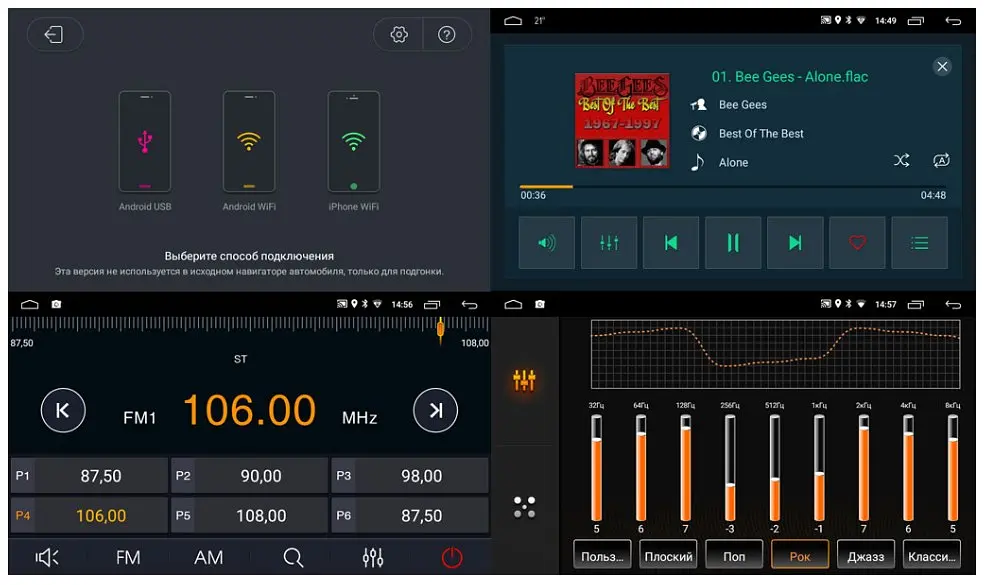Open the music playlist list icon
The image size is (984, 585).
tap(919, 243)
